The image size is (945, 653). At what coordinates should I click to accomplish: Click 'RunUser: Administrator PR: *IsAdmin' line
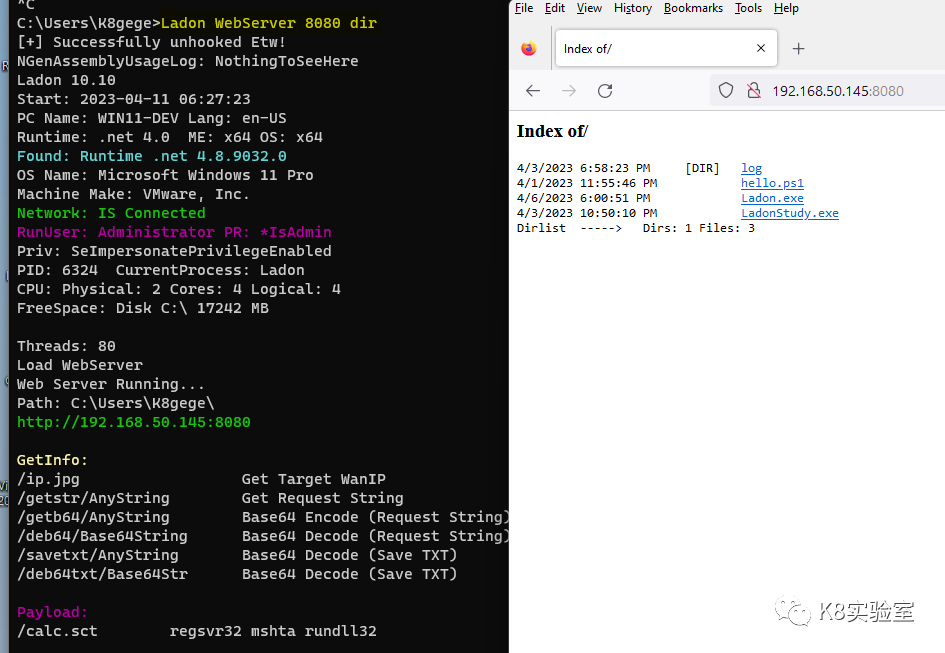point(174,232)
